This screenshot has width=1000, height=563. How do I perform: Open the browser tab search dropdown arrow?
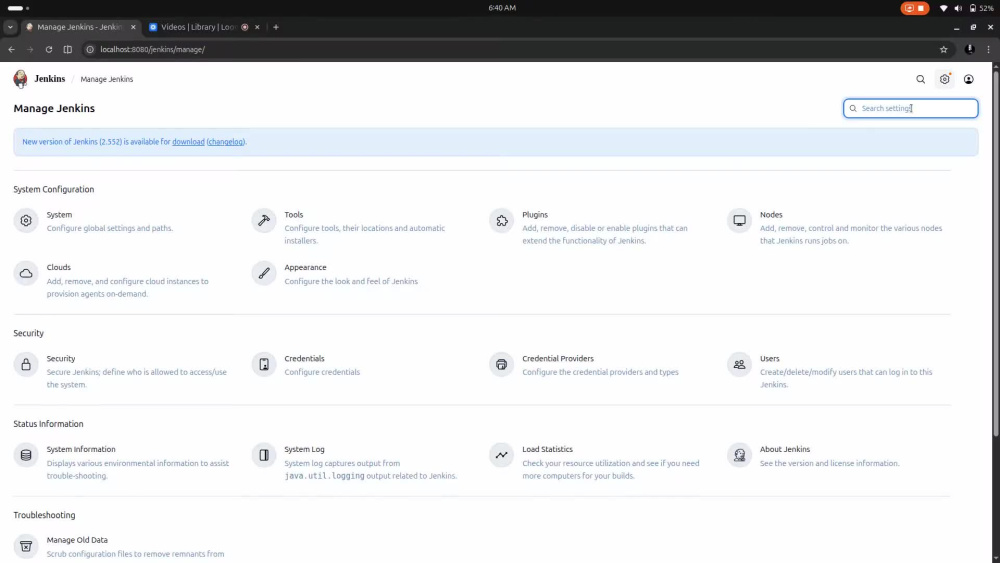(x=10, y=27)
